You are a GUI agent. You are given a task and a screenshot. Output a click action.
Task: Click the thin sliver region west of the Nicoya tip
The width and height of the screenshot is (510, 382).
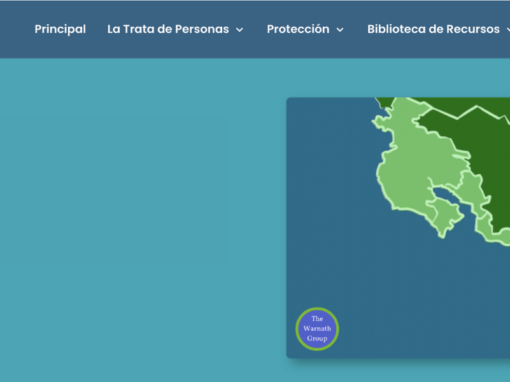pos(431,210)
